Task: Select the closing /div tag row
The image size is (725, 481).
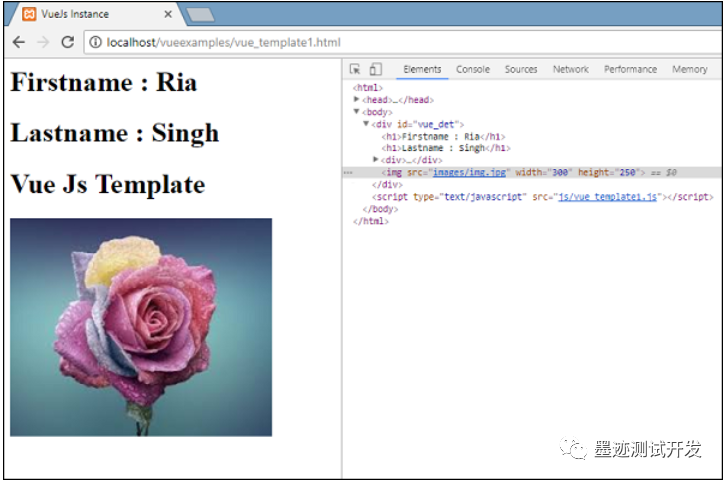Action: click(x=387, y=185)
